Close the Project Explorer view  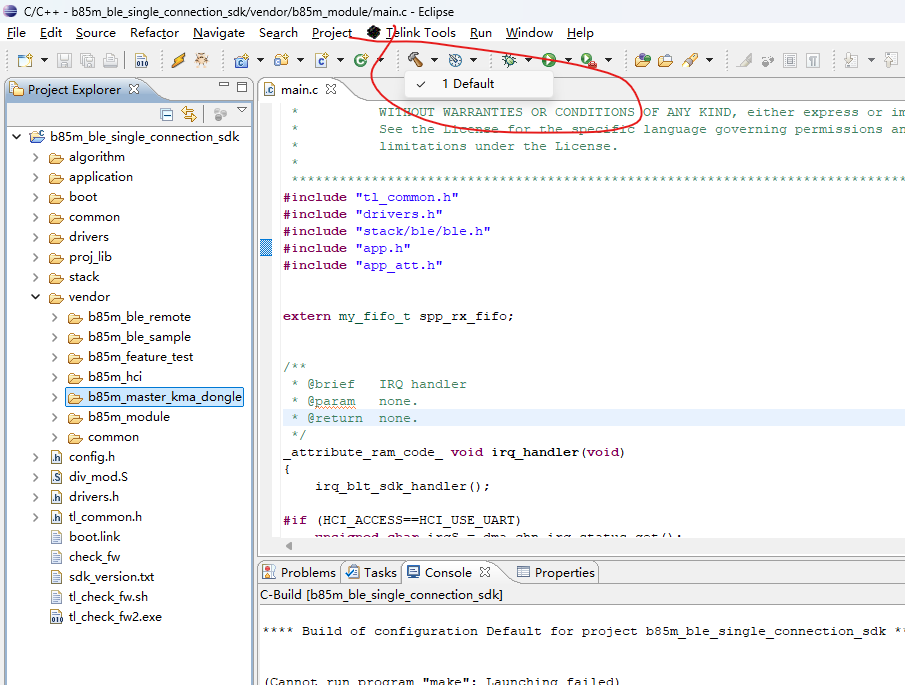[x=134, y=89]
